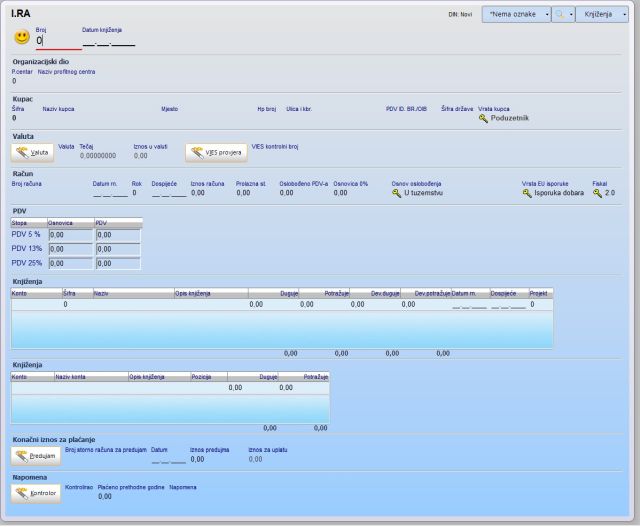Click the yellow smiley face icon

(21, 38)
